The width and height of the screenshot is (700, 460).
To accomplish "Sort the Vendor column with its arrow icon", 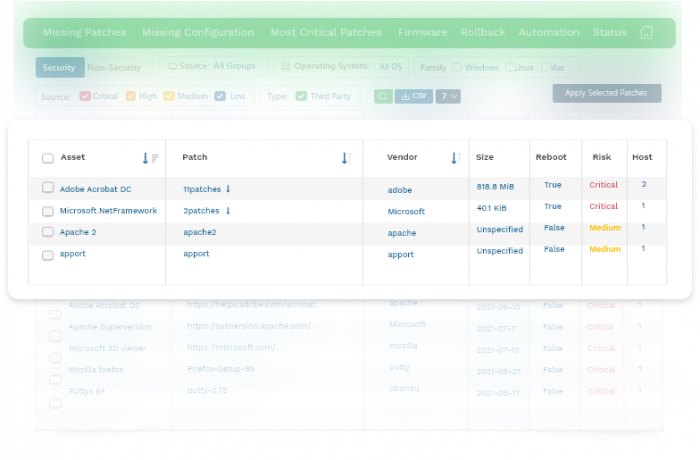I will click(x=456, y=158).
